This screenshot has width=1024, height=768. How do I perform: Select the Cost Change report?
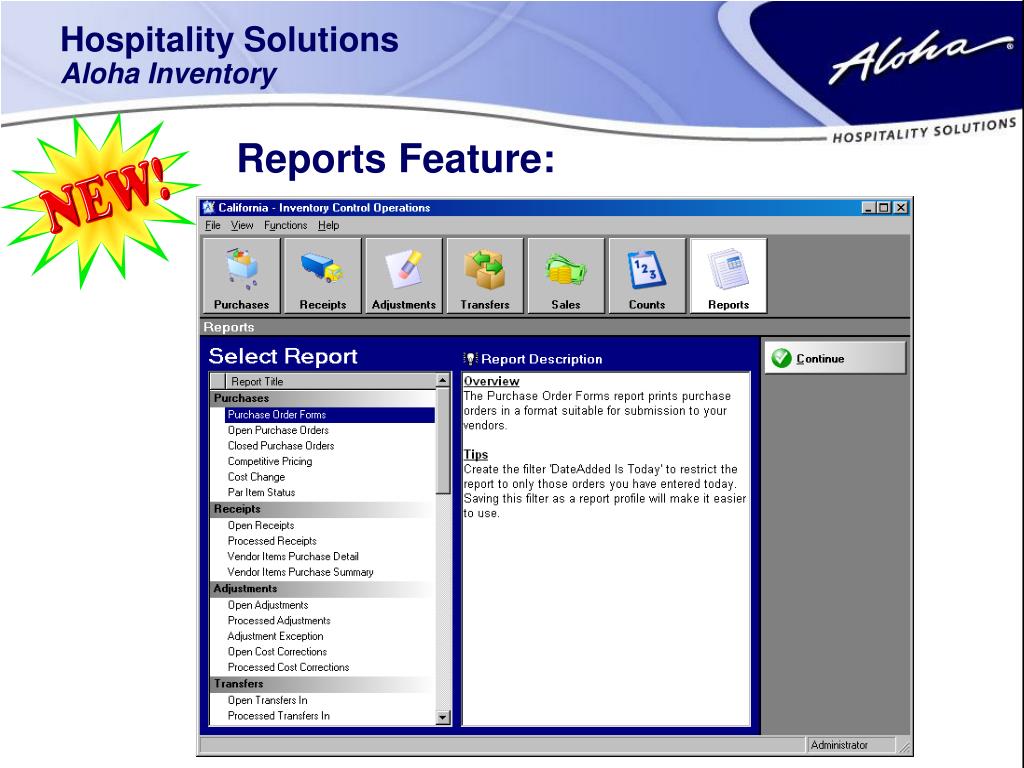(256, 477)
